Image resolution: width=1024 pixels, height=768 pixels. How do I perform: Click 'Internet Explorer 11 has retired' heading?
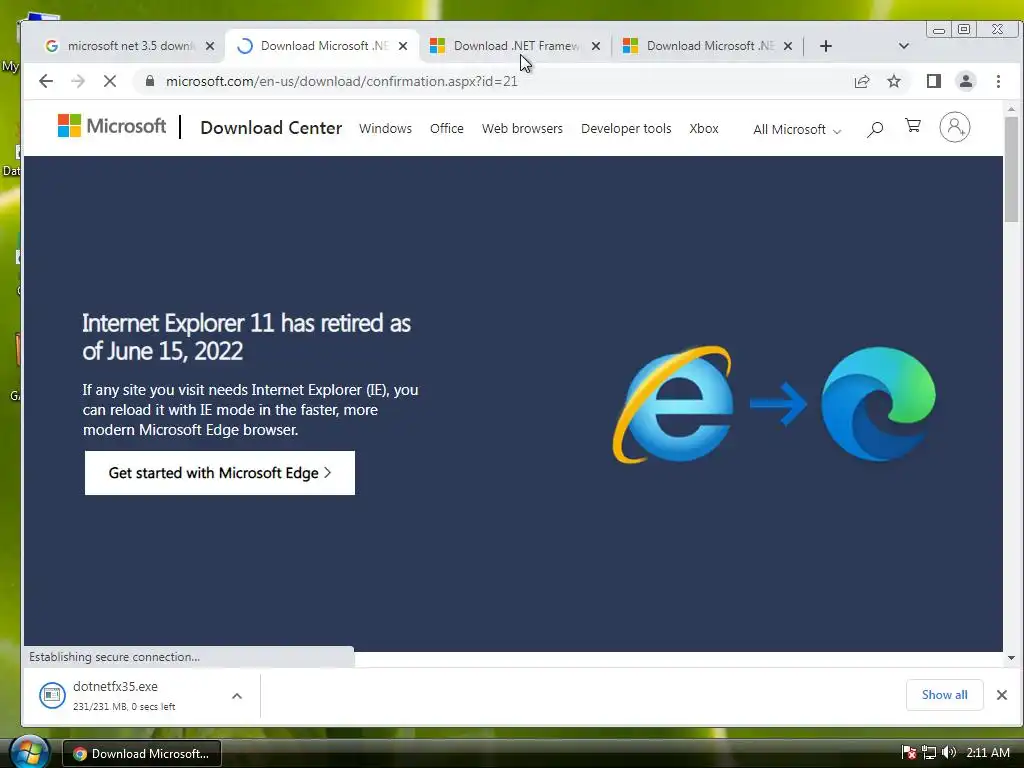tap(246, 337)
